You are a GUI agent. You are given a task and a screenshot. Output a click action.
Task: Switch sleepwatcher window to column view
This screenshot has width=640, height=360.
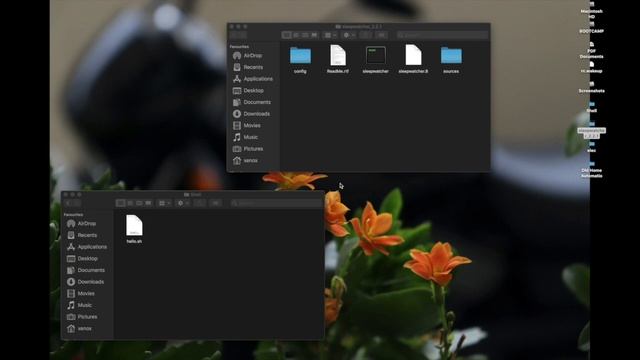[x=305, y=35]
